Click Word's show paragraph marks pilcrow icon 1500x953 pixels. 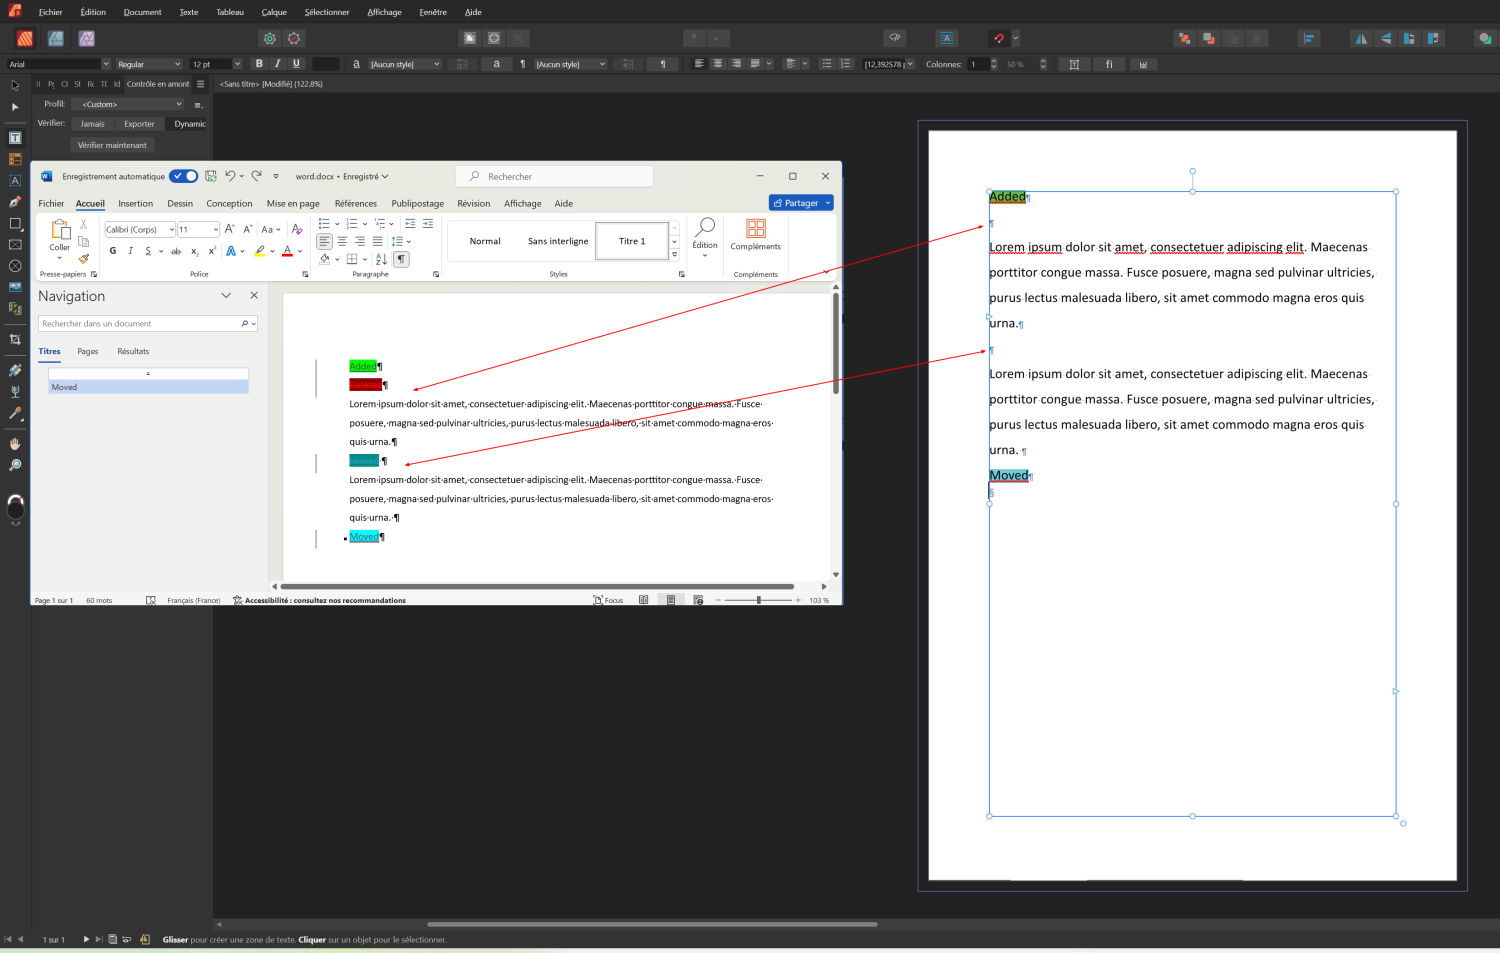tap(401, 259)
